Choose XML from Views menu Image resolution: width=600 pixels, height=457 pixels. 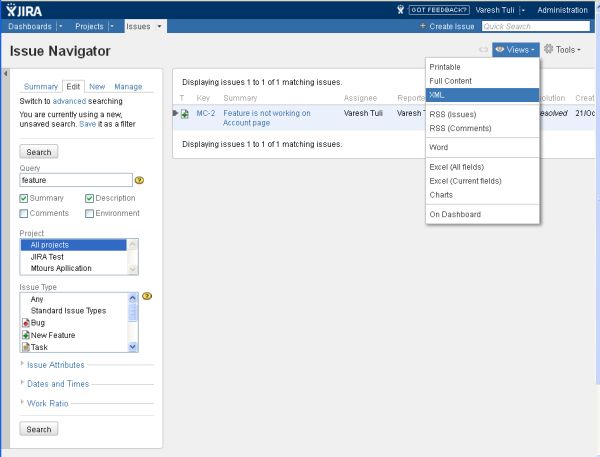[x=483, y=95]
